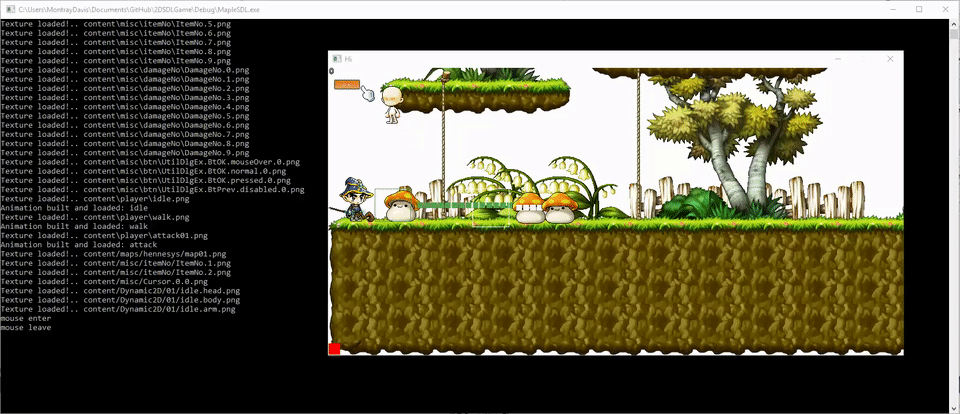The height and width of the screenshot is (414, 960).
Task: Click the 'BtPrev.disabled.0.png' log line
Action: 152,190
